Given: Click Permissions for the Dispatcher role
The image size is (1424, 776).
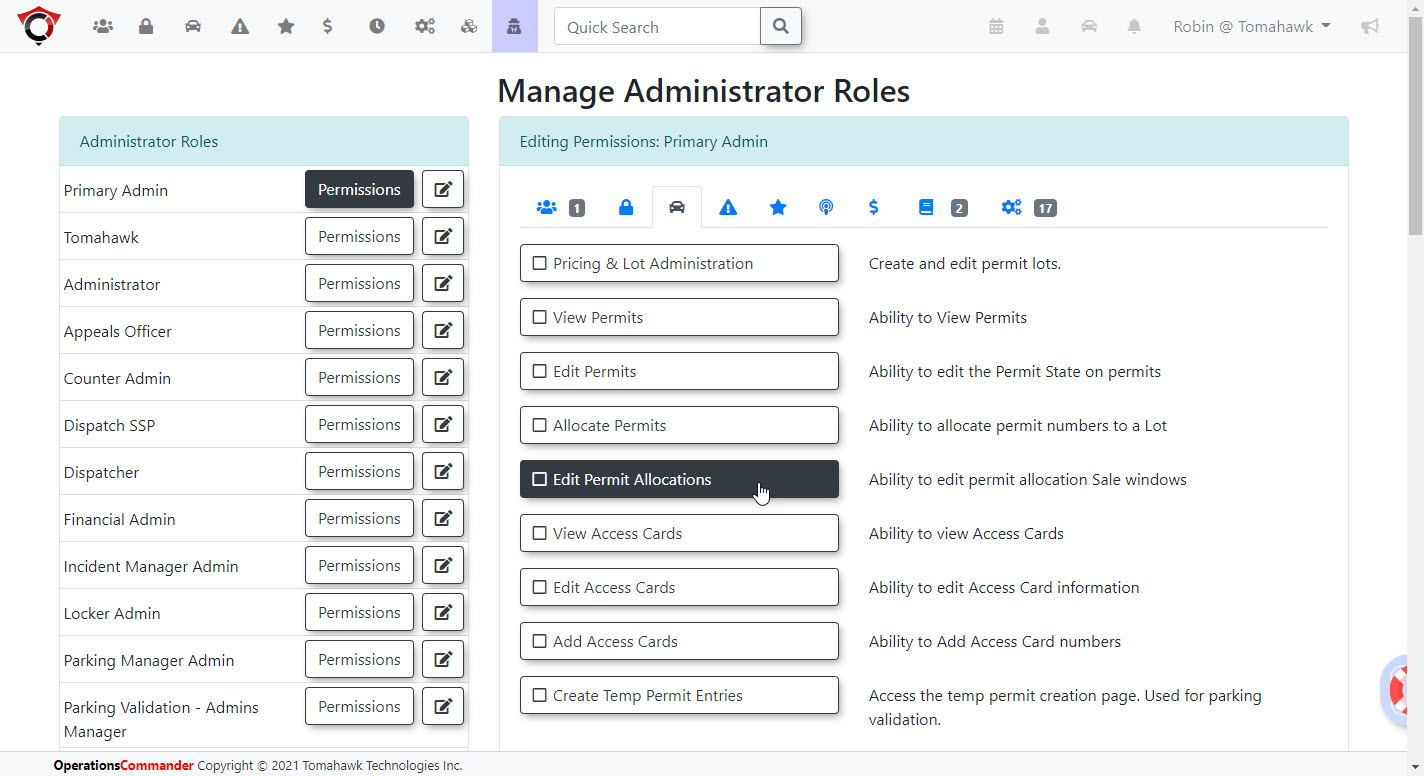Looking at the screenshot, I should click(x=359, y=471).
